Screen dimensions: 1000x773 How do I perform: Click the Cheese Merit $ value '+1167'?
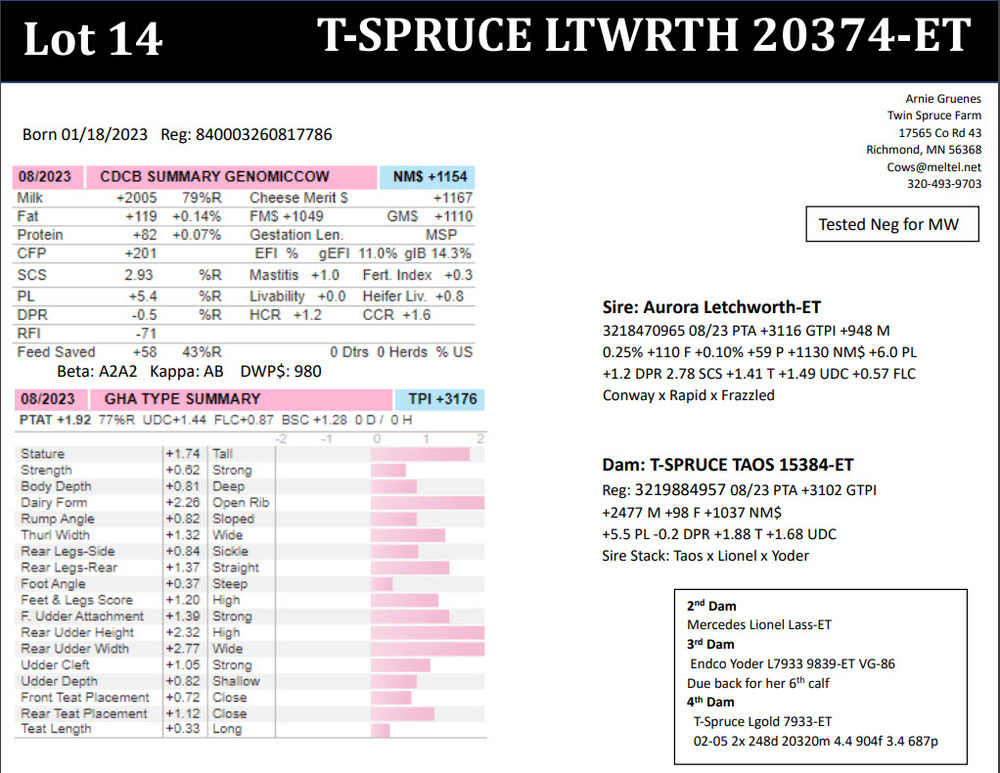[x=453, y=198]
